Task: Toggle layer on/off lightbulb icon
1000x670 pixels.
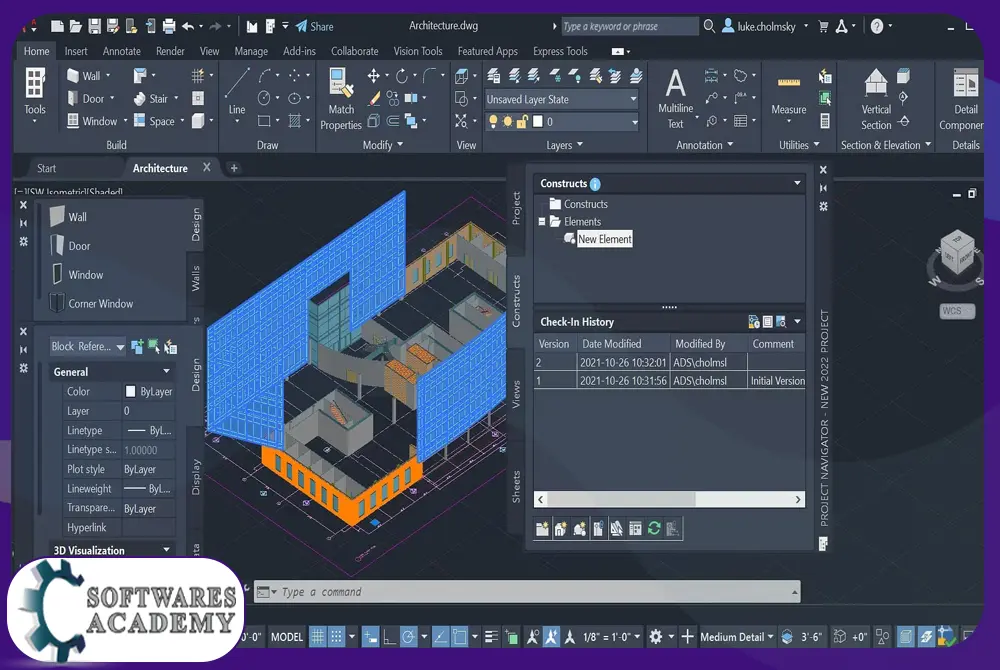Action: (x=493, y=121)
